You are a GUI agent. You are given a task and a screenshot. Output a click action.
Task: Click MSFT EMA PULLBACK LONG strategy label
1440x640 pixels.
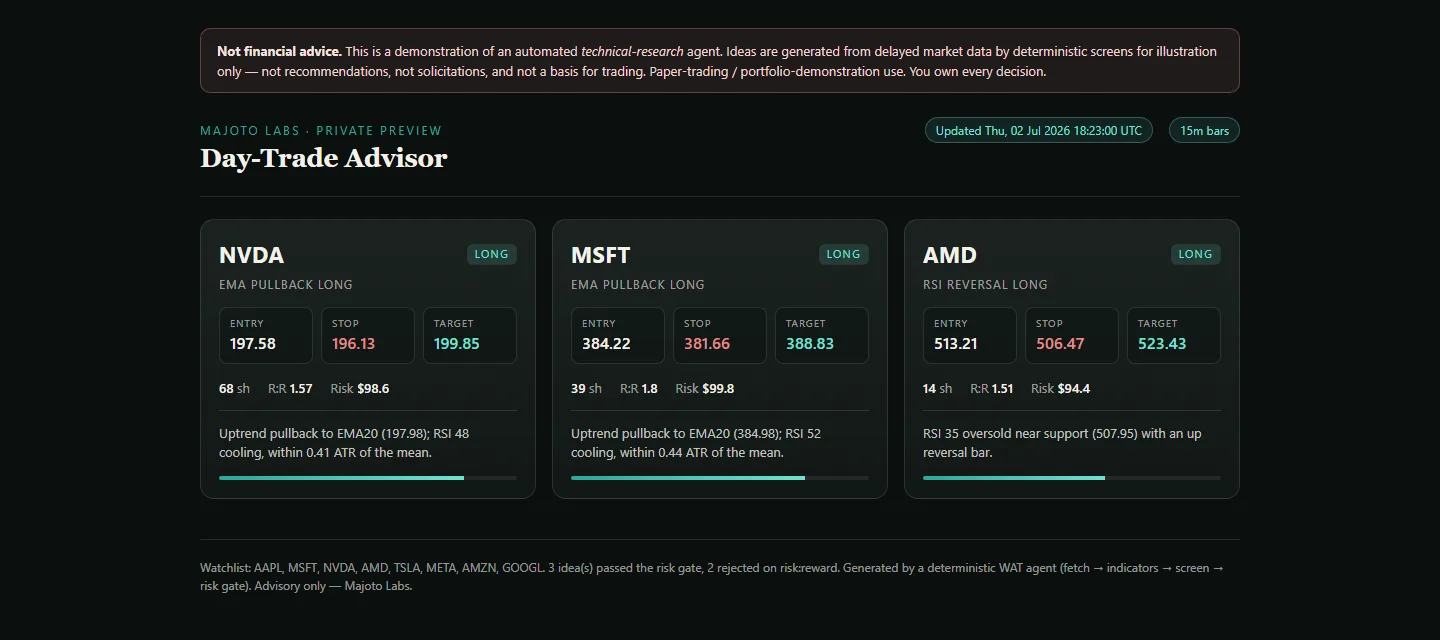point(638,285)
